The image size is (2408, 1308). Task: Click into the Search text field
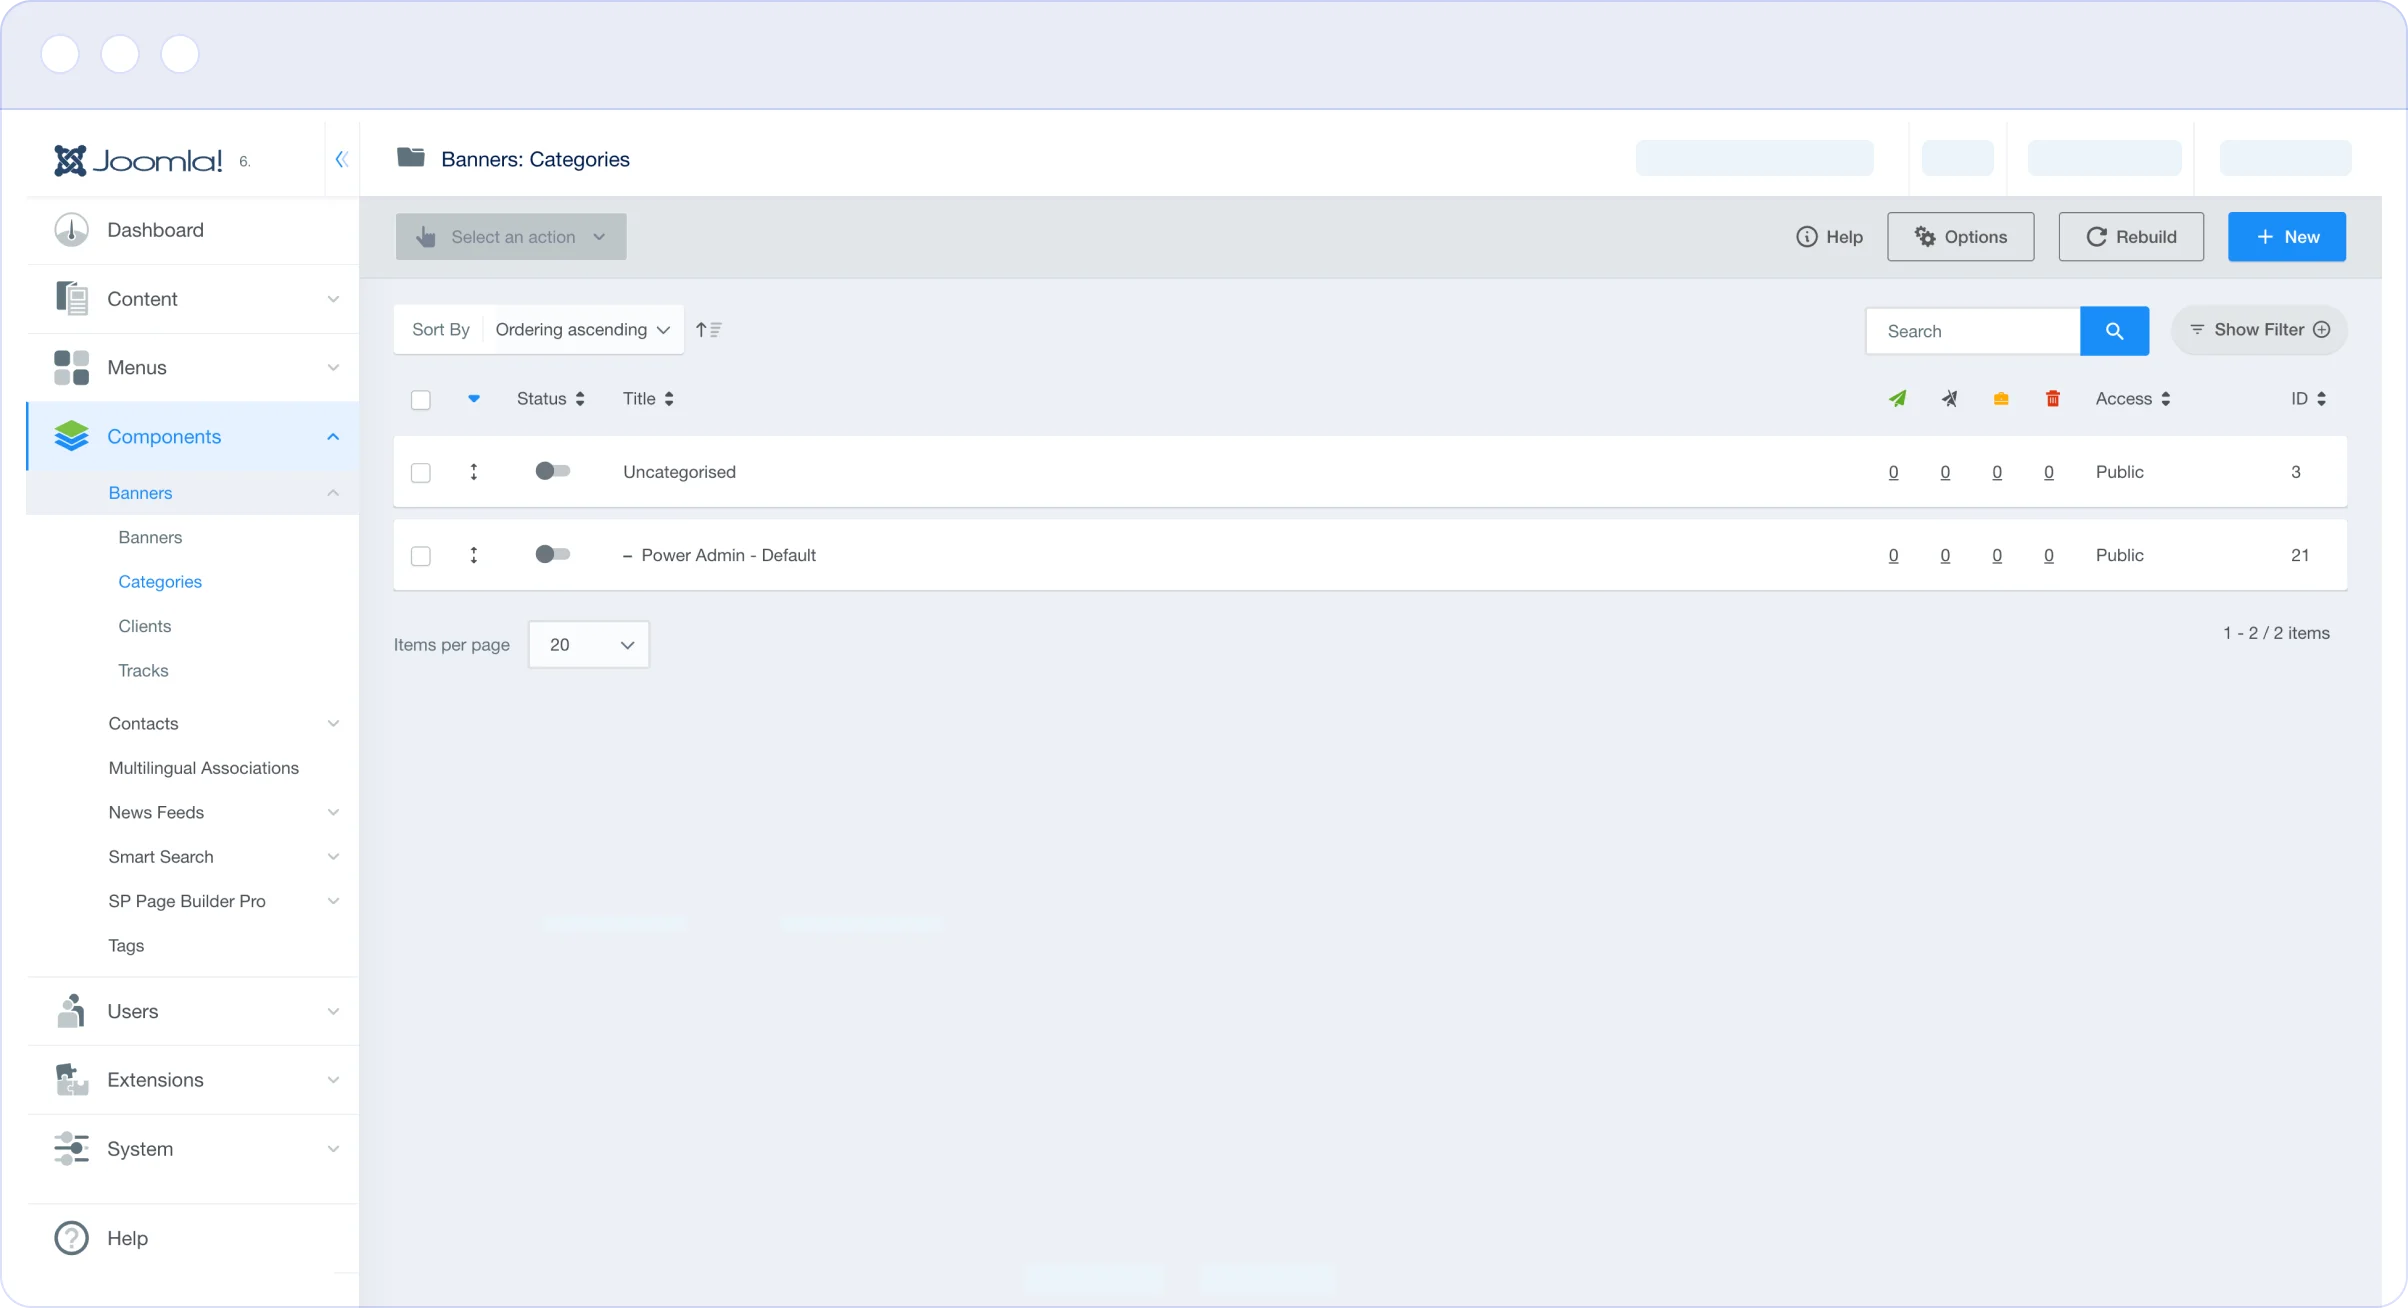[x=1973, y=331]
